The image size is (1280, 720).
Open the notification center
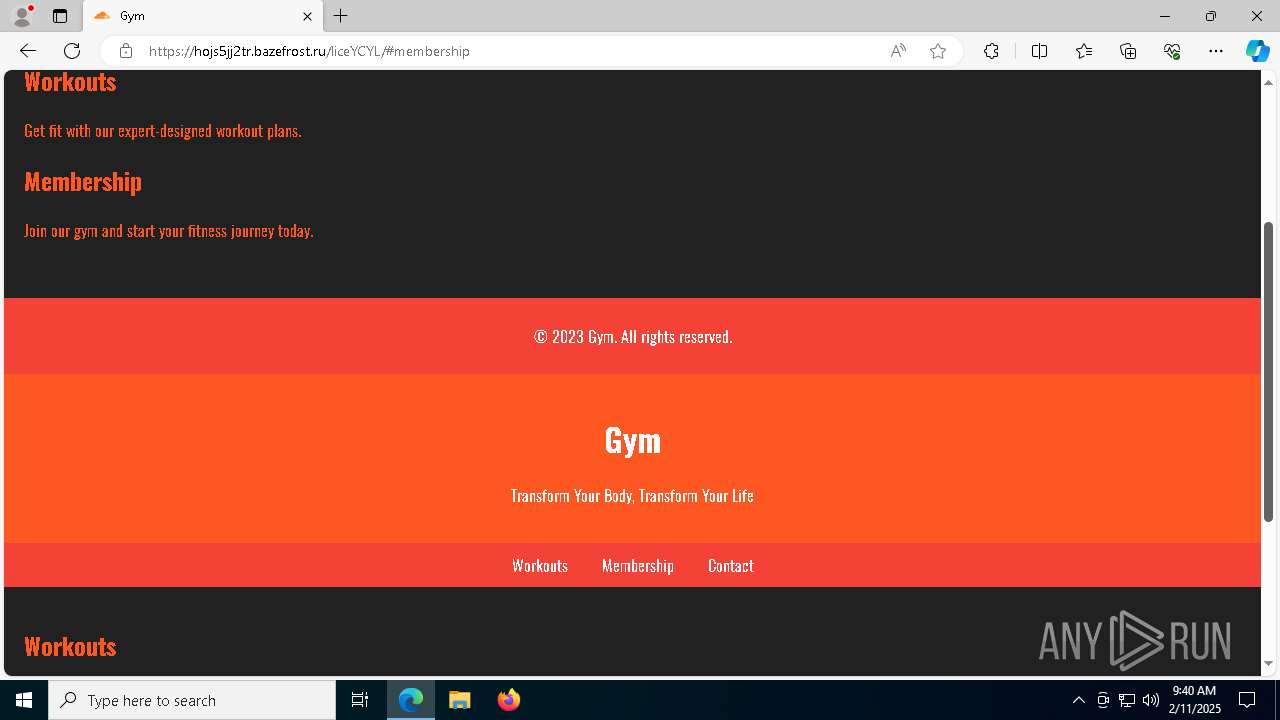1247,700
